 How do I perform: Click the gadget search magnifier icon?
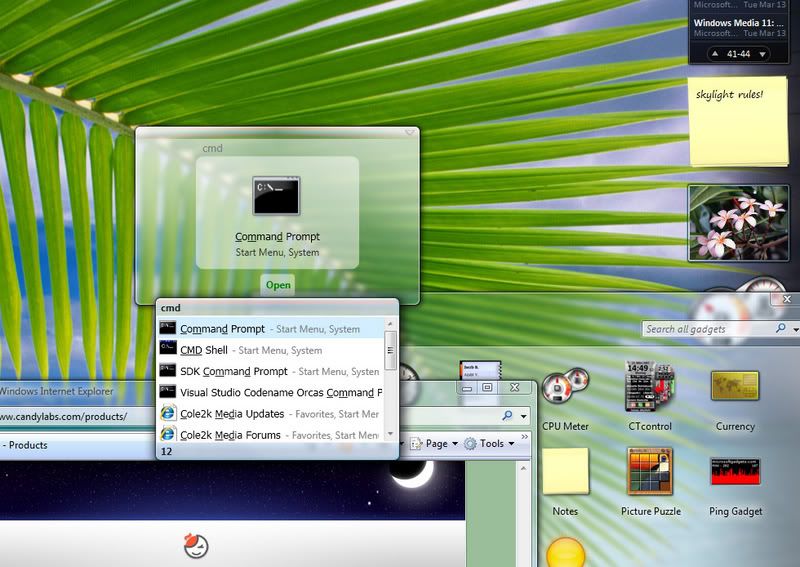point(781,329)
